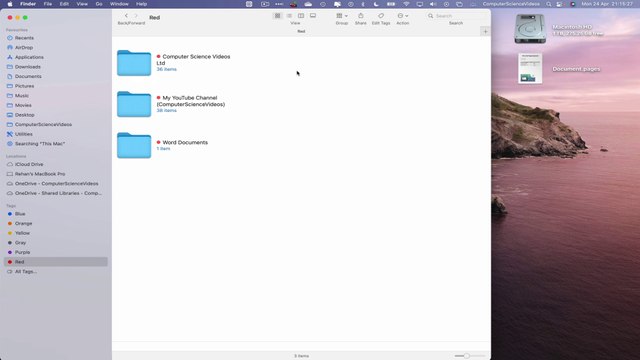
Task: Switch Finder to gallery view
Action: tap(313, 16)
